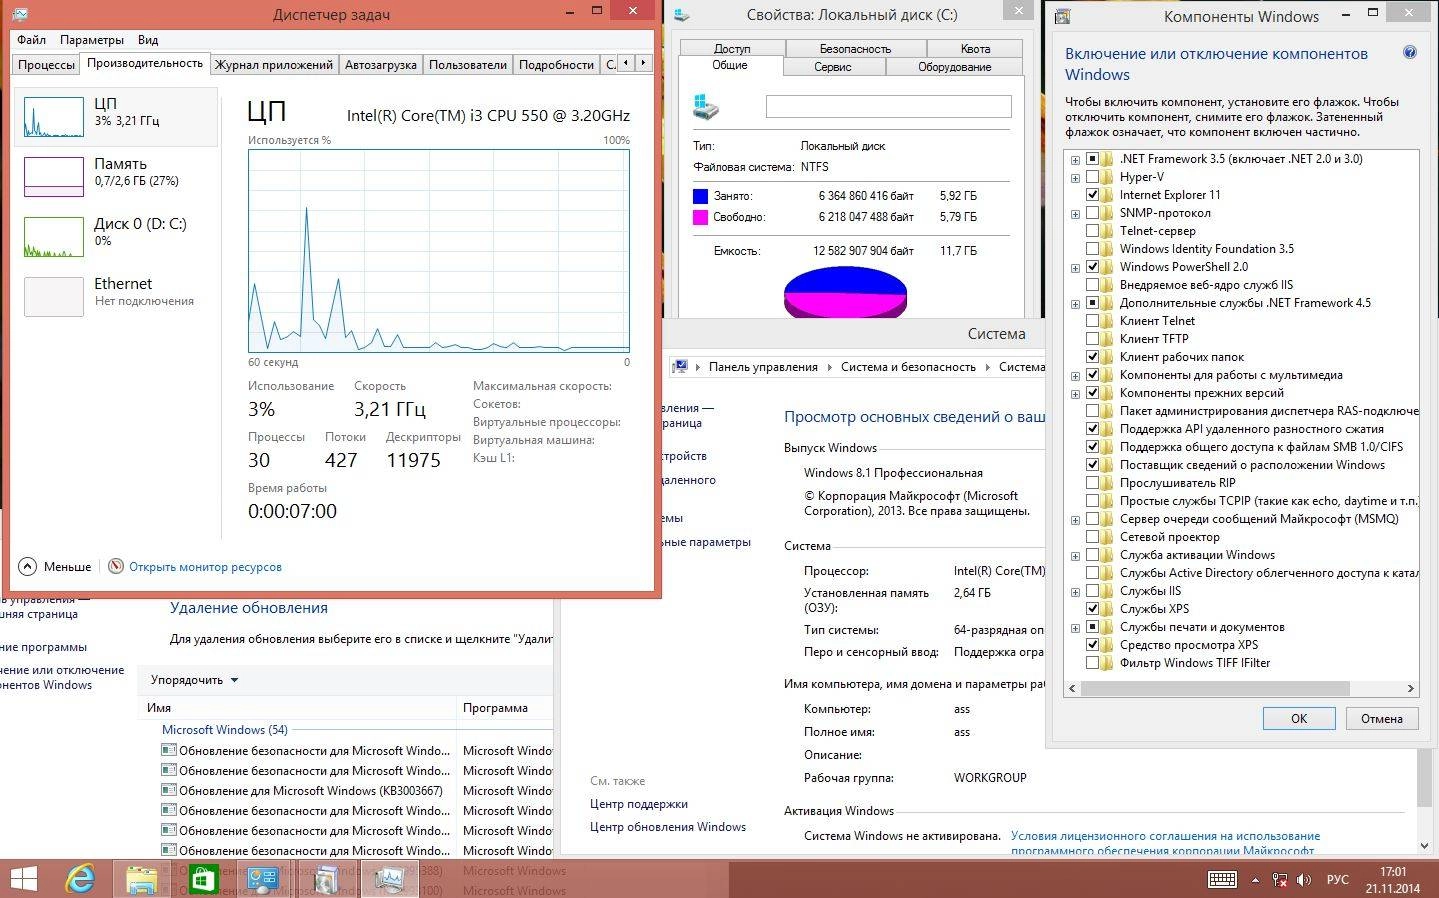Screen dimensions: 1439x898
Task: Open the Упорядочить dropdown
Action: pyautogui.click(x=194, y=680)
